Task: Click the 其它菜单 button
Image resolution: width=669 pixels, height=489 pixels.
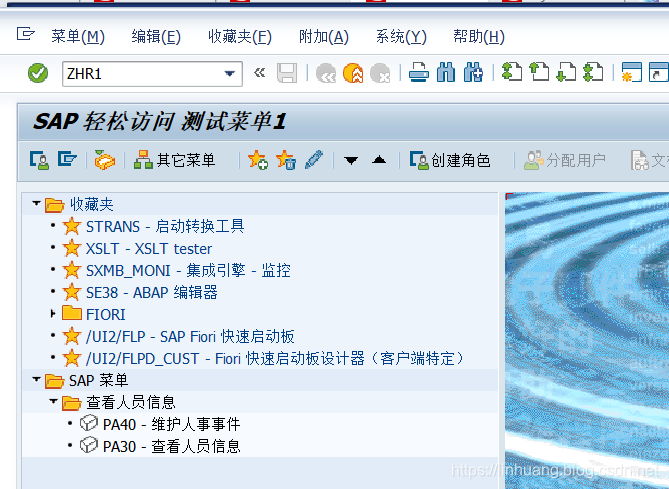Action: (x=175, y=160)
